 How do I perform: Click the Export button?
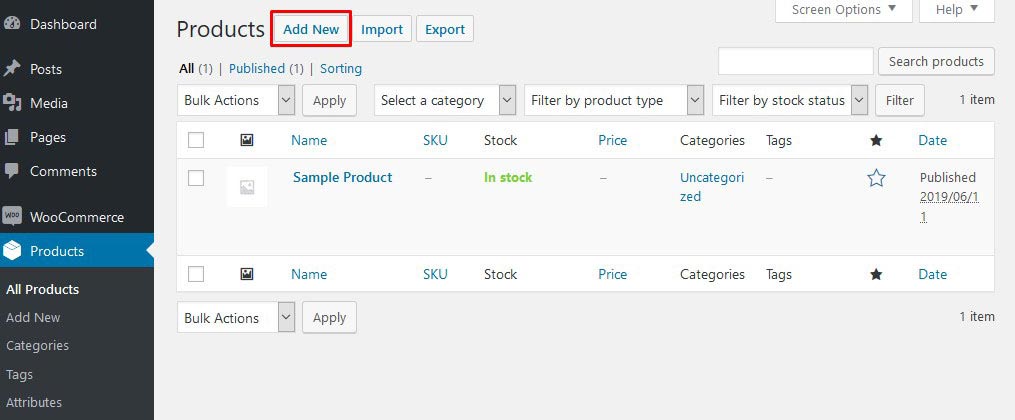point(445,29)
